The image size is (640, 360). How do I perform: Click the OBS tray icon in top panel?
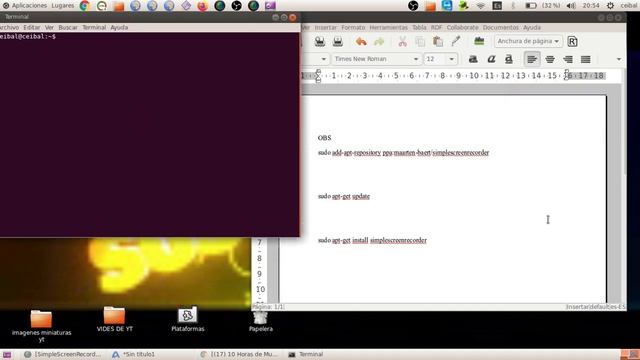413,6
